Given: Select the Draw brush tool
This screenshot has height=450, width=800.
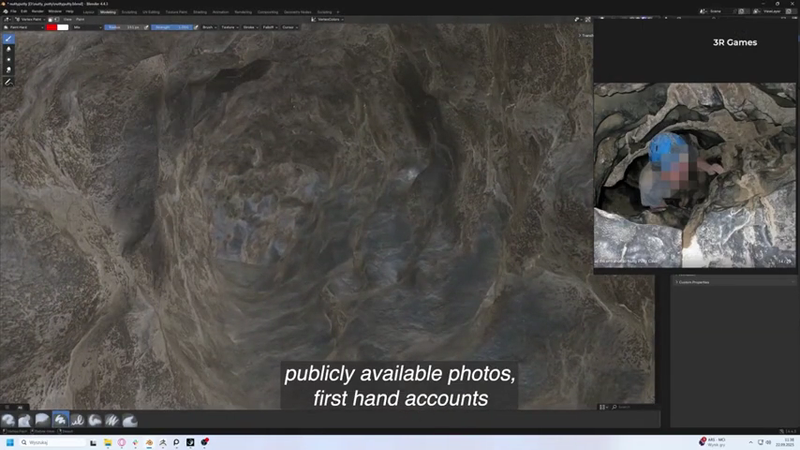Looking at the screenshot, I should 8,38.
